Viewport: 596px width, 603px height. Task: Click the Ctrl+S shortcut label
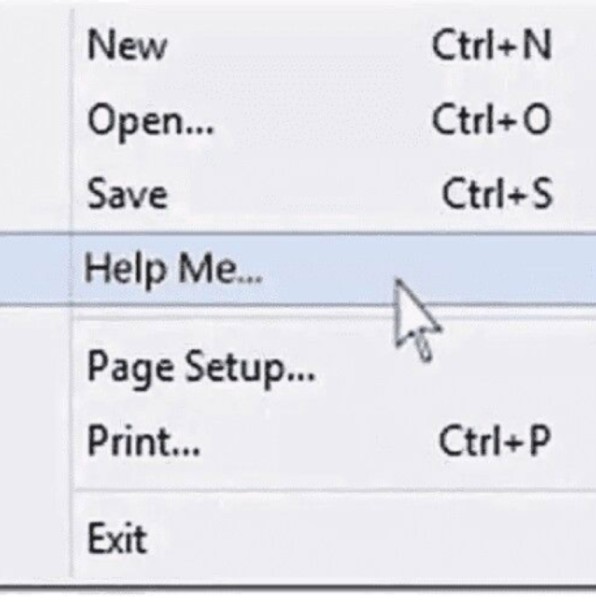click(x=497, y=193)
